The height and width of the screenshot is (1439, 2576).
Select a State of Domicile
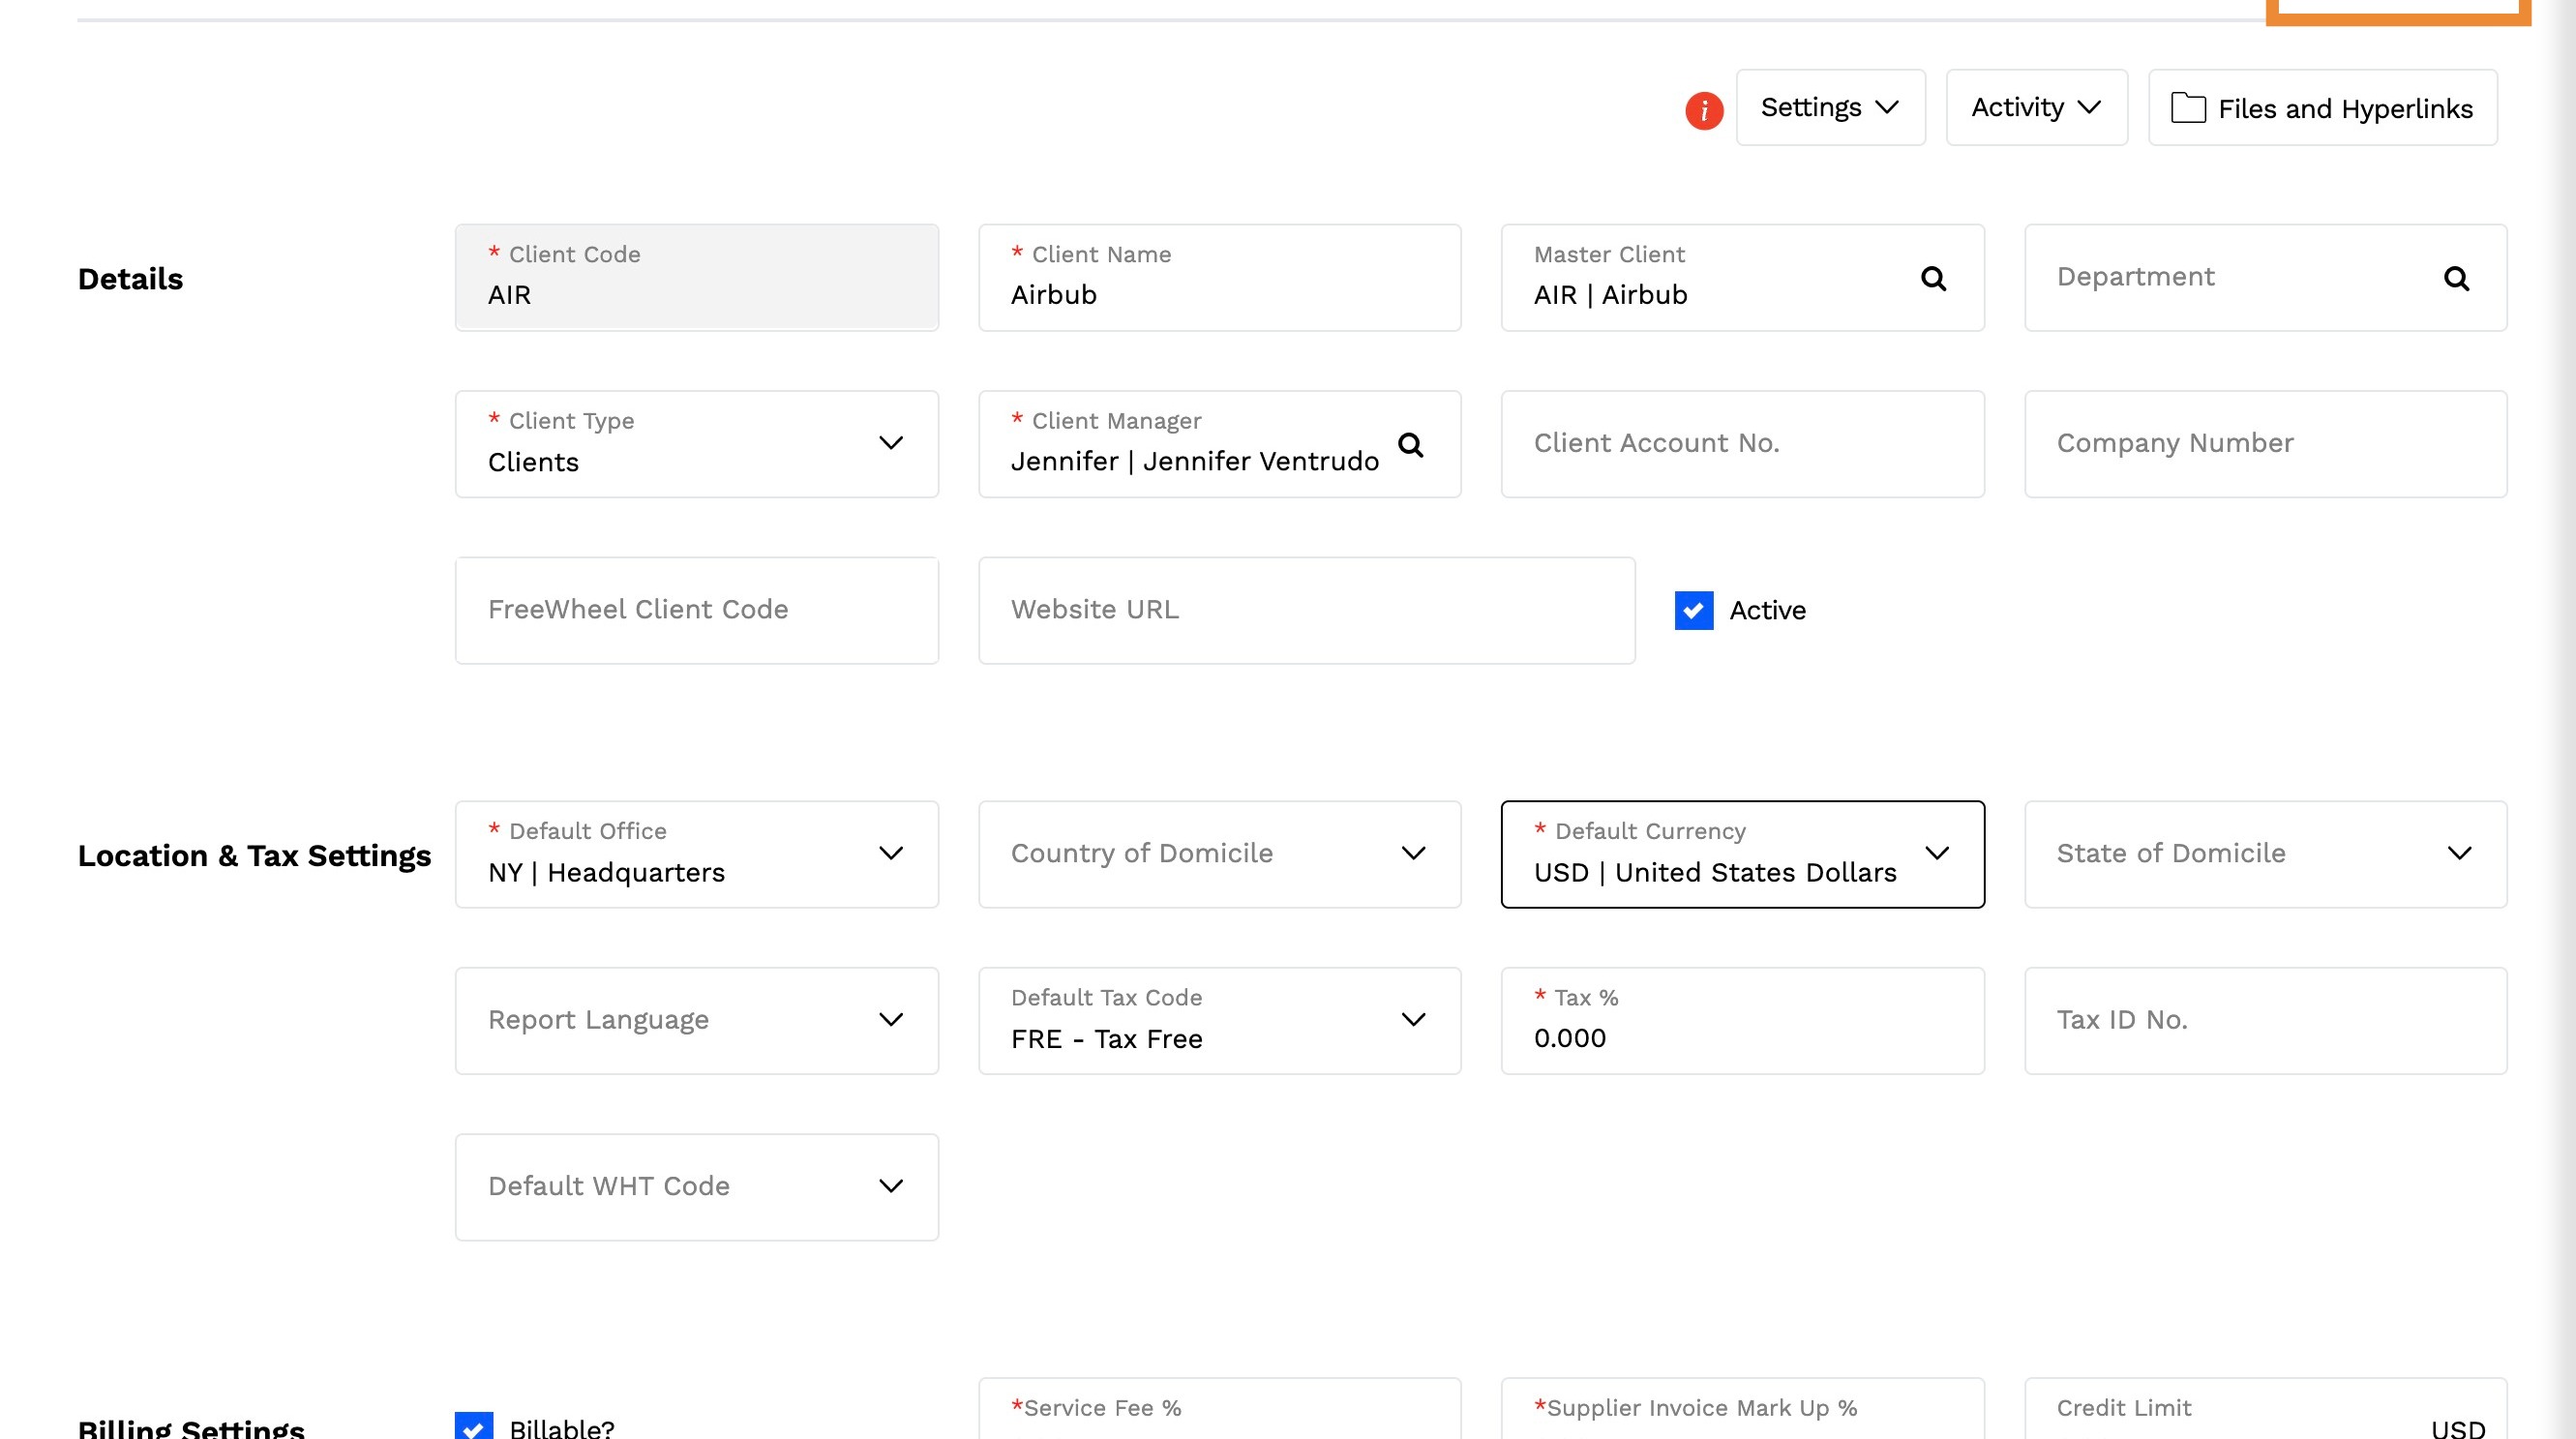click(x=2266, y=854)
